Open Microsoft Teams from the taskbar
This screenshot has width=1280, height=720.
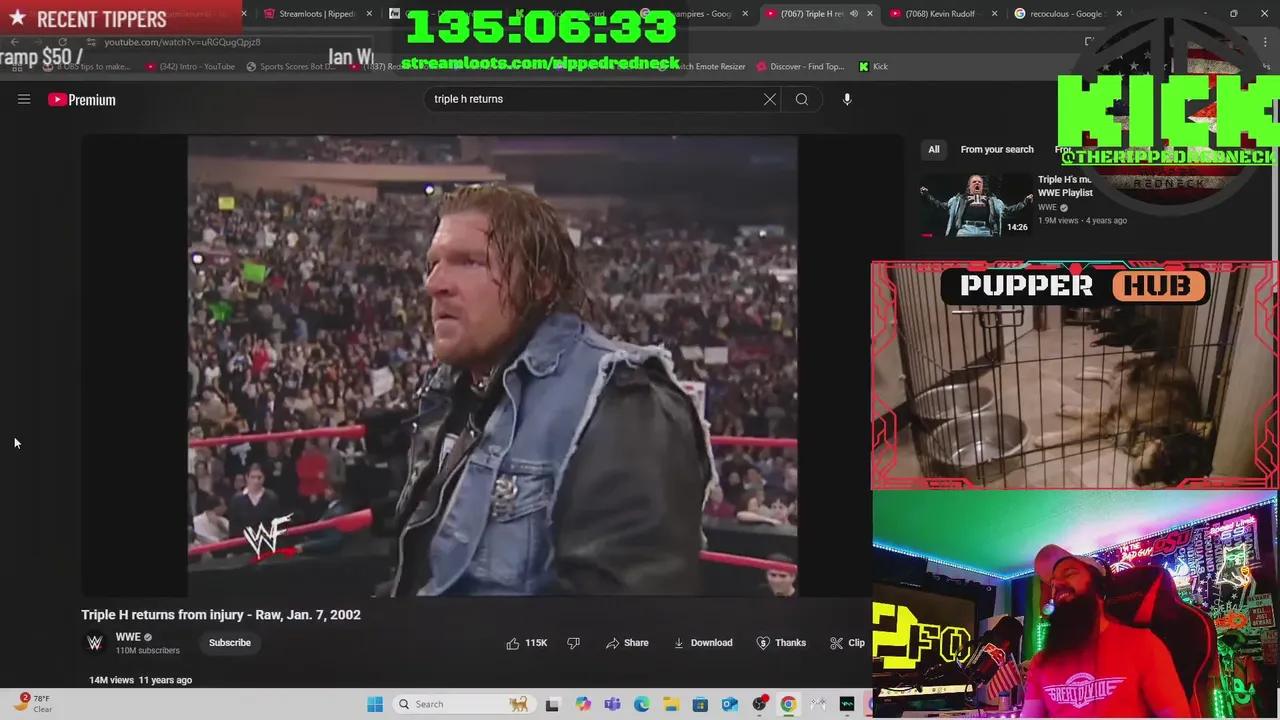coord(612,704)
